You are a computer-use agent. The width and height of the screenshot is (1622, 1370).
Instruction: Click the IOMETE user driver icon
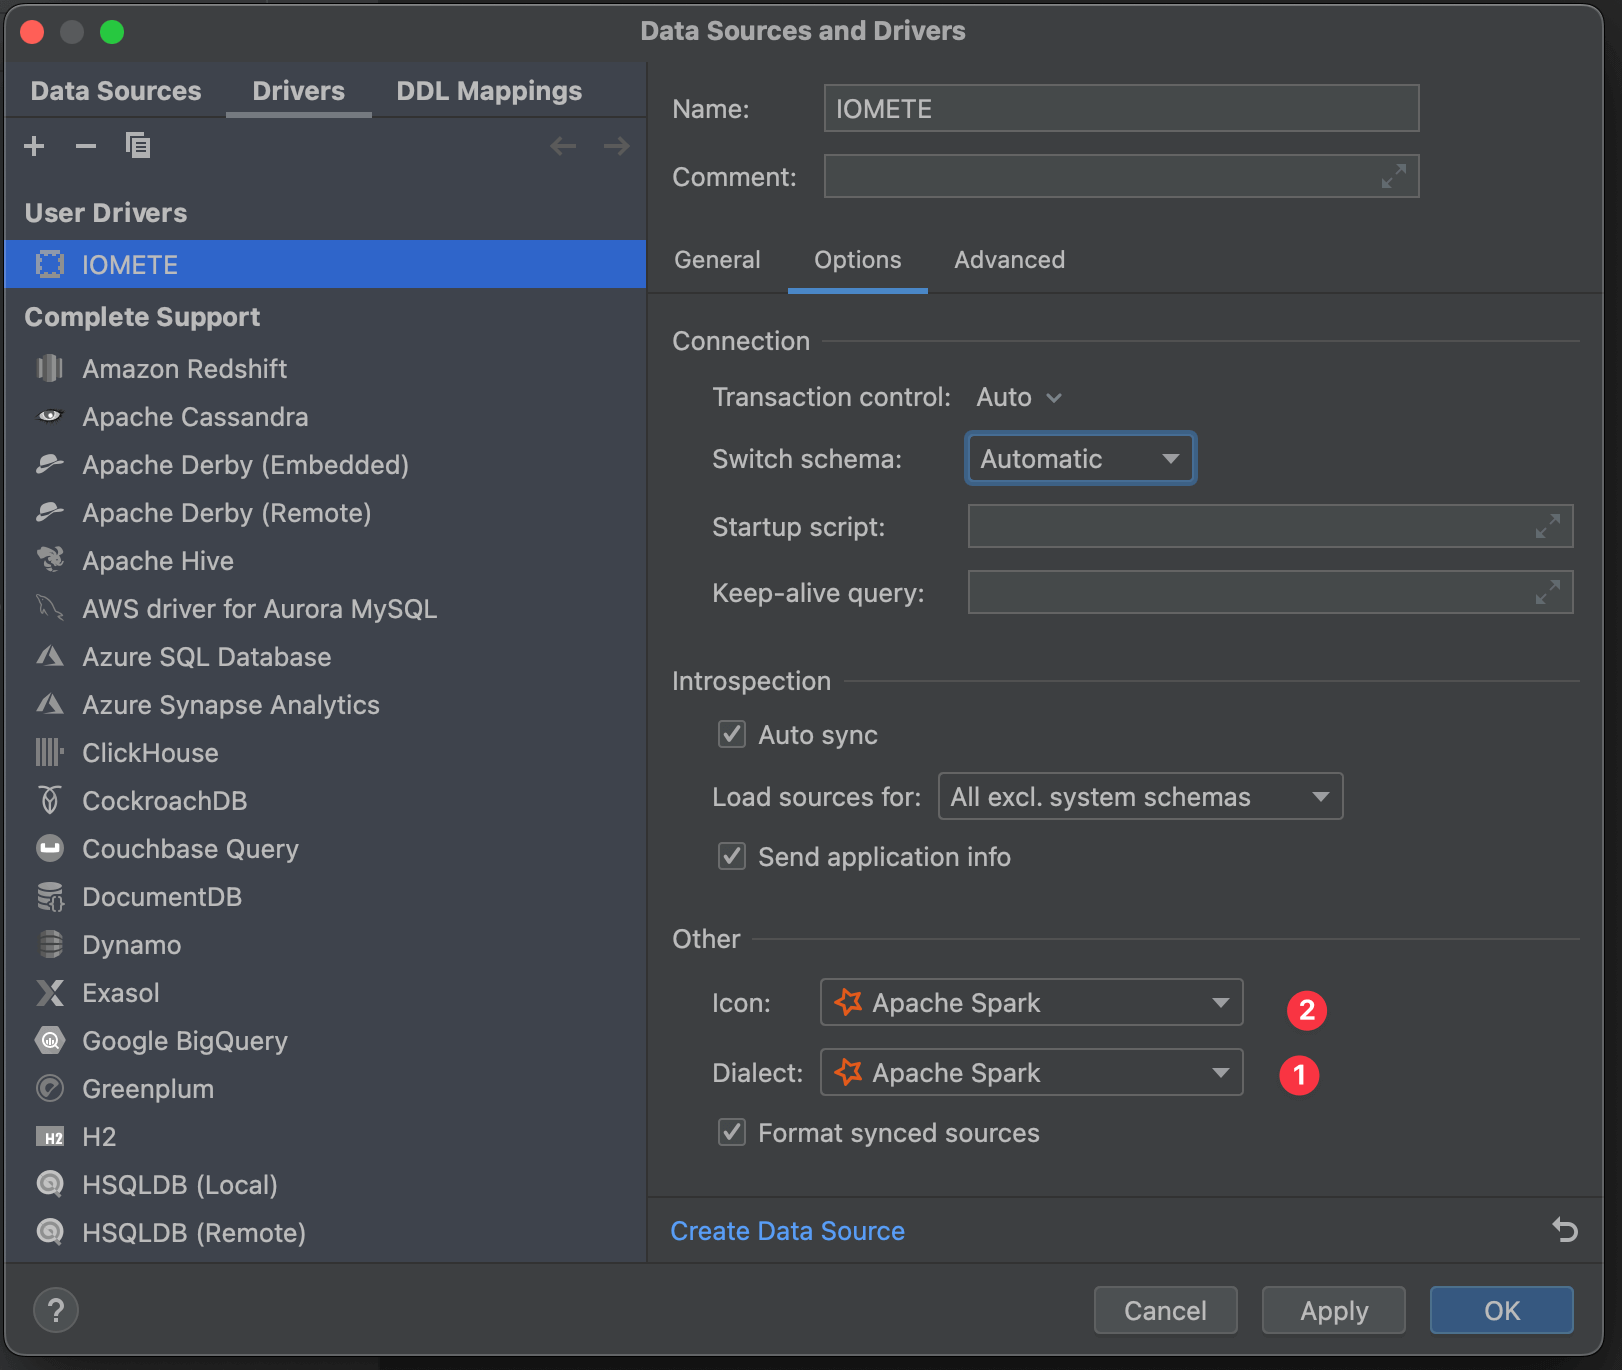point(50,264)
